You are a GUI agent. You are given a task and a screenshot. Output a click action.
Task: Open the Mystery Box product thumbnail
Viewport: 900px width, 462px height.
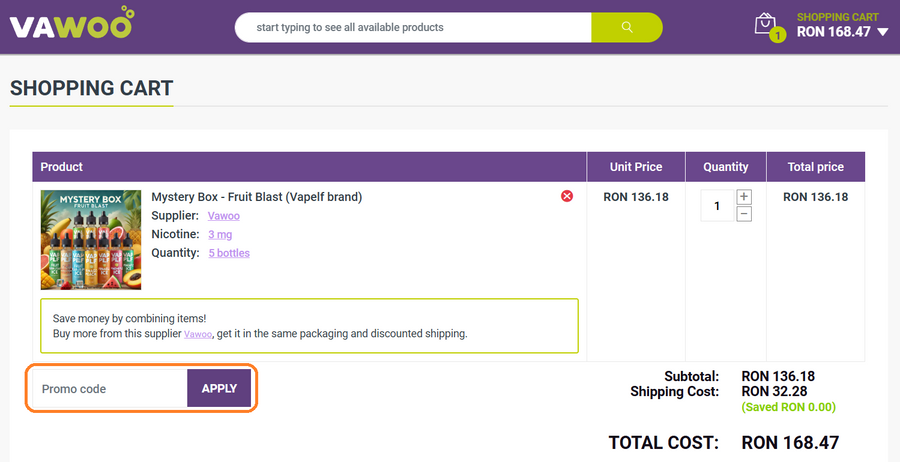click(x=91, y=240)
